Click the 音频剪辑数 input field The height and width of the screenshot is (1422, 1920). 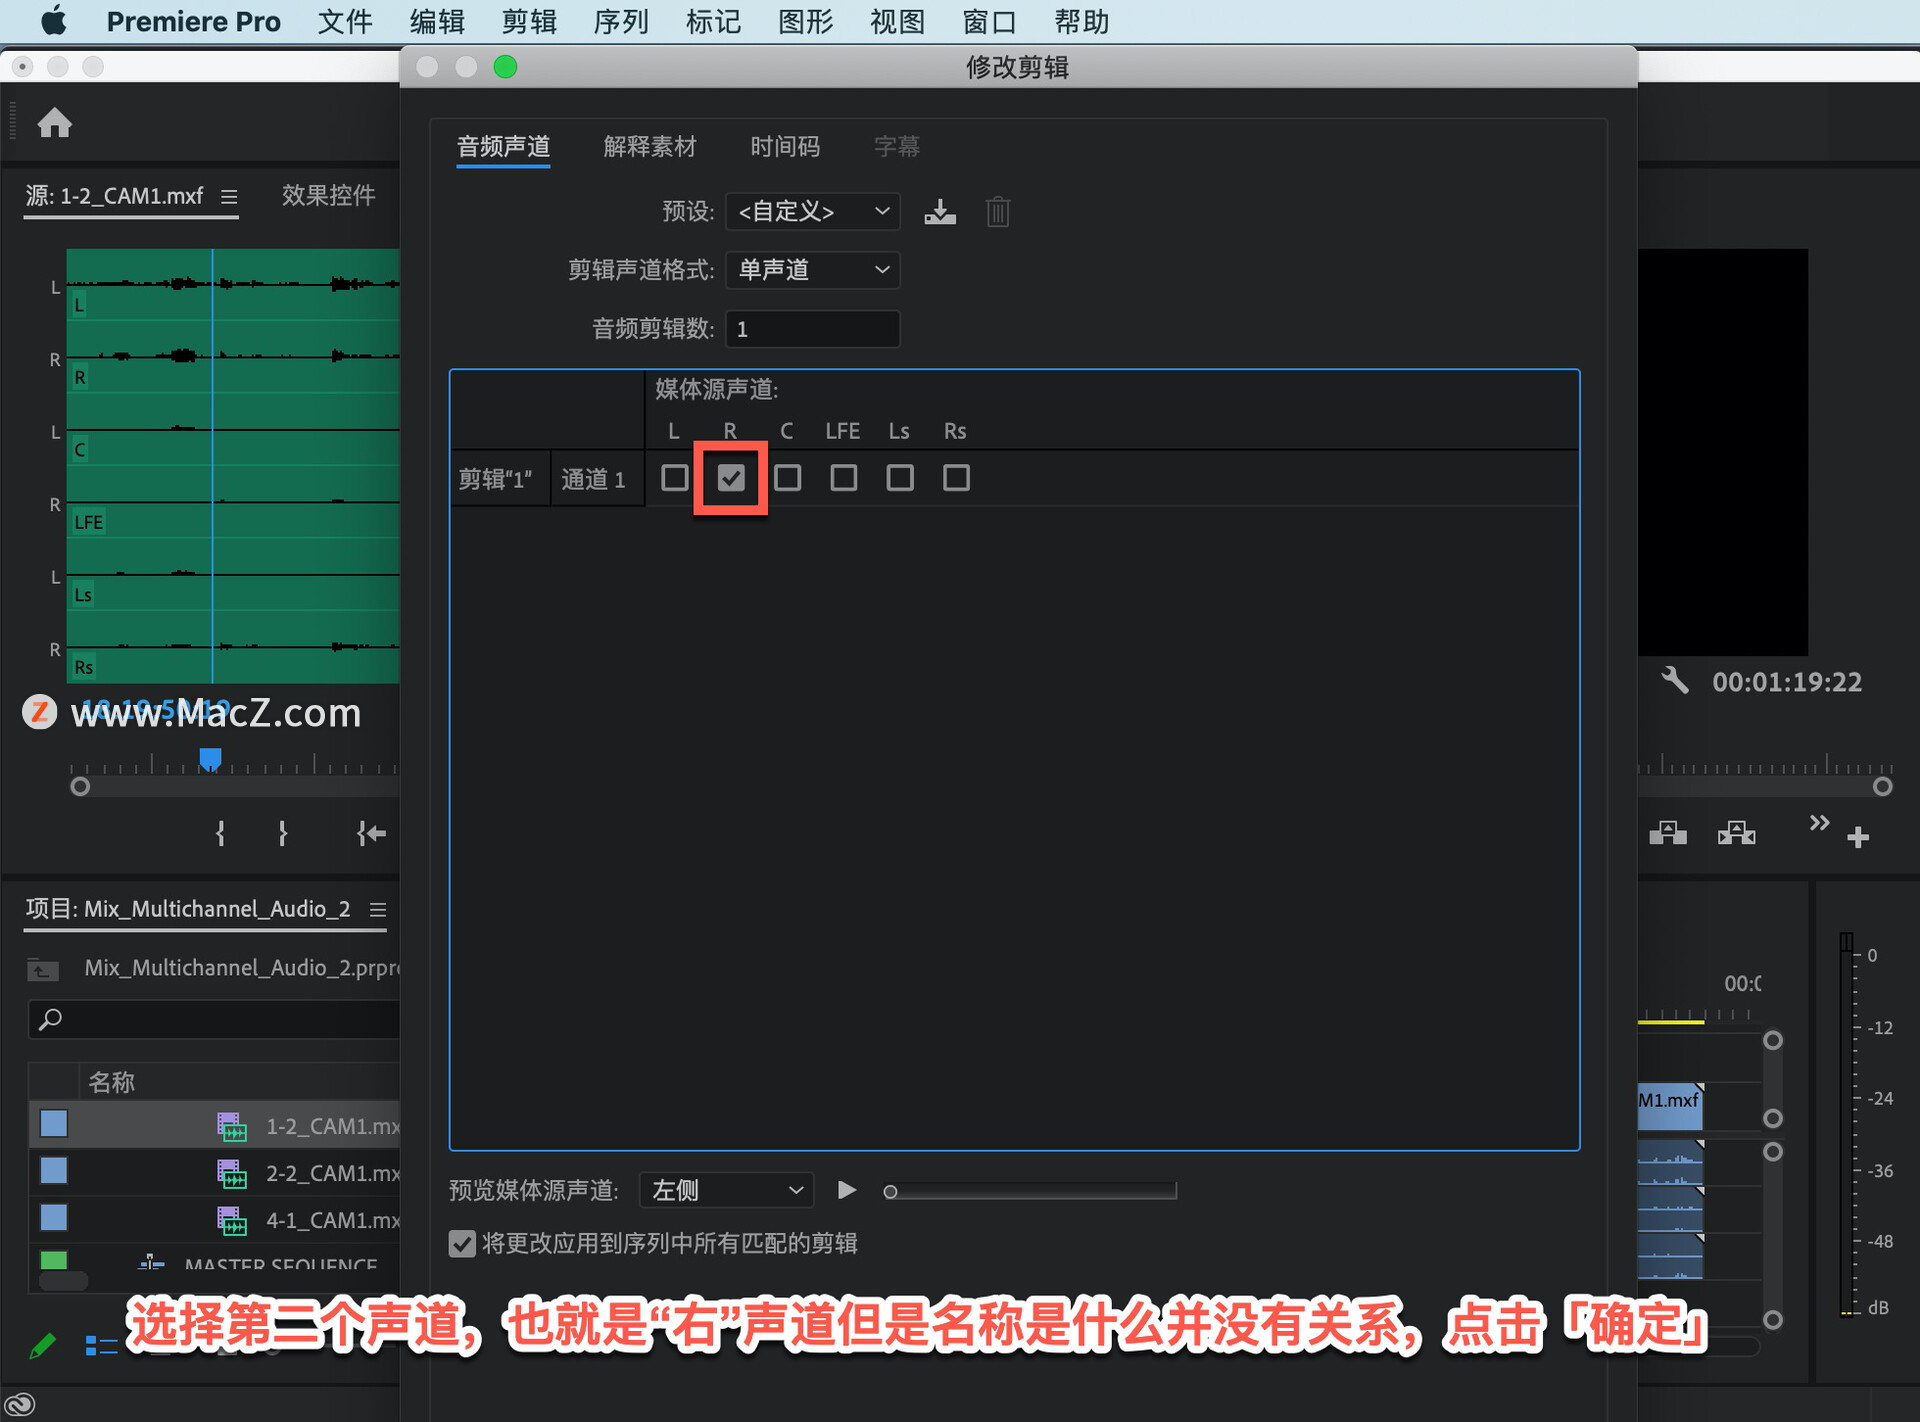(x=812, y=329)
